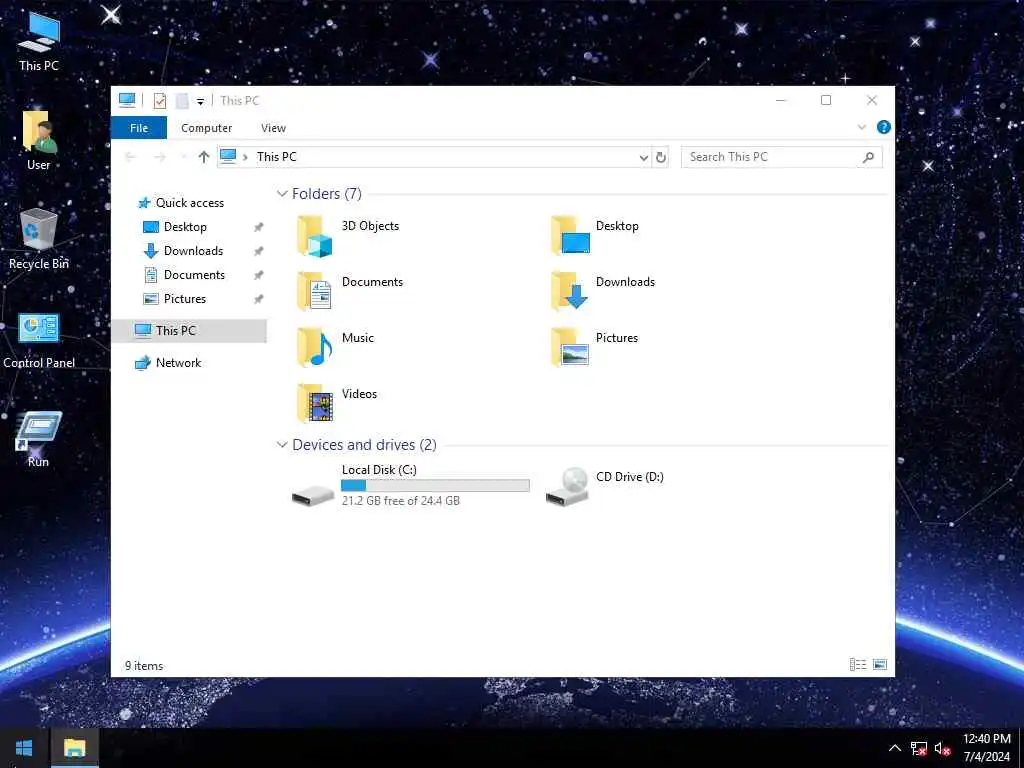Open the 3D Objects folder icon
Image resolution: width=1024 pixels, height=768 pixels.
315,236
